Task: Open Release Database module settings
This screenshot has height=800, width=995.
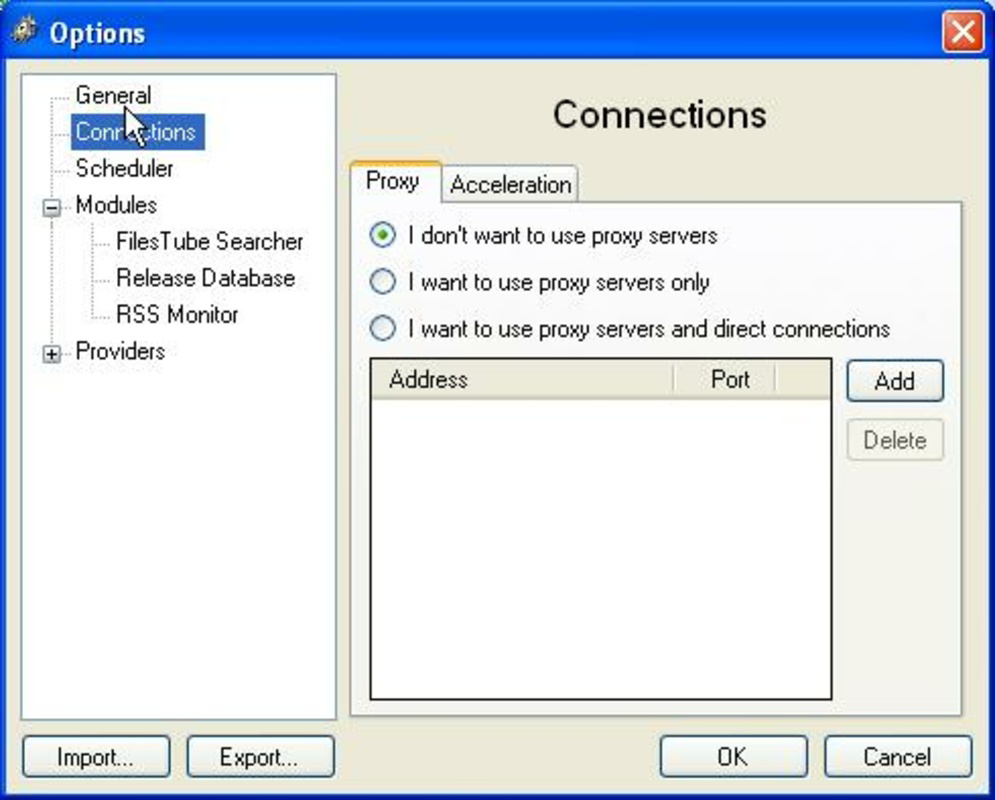Action: (x=205, y=278)
